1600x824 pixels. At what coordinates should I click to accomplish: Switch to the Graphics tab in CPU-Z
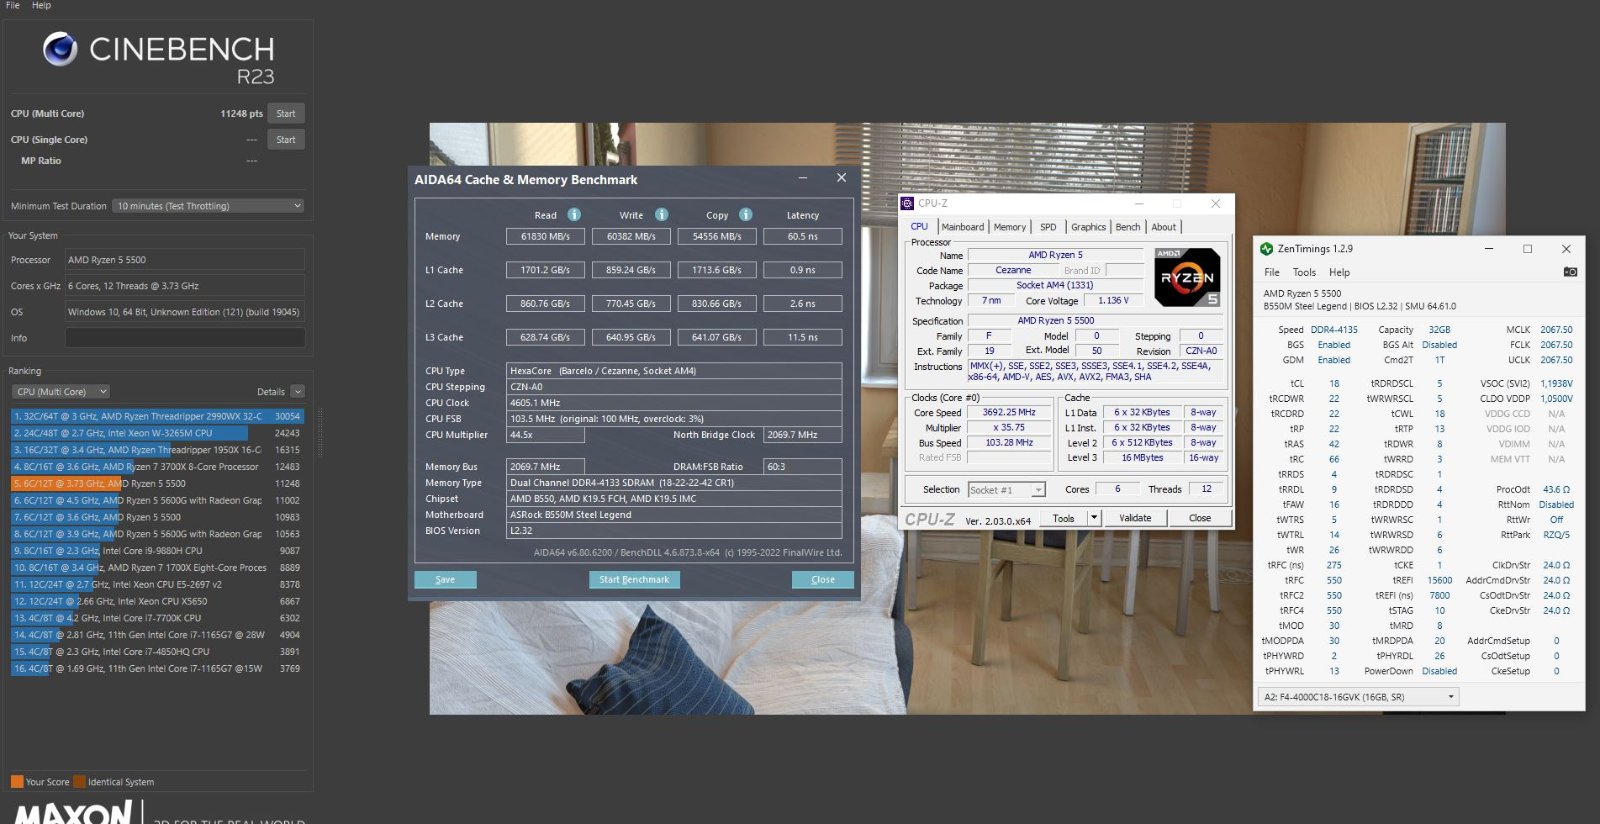(1088, 227)
